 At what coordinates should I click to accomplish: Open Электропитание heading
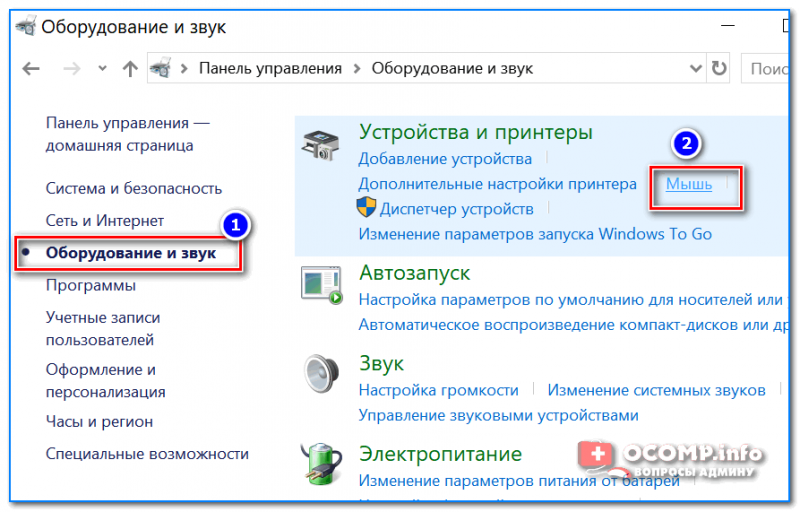tap(440, 454)
